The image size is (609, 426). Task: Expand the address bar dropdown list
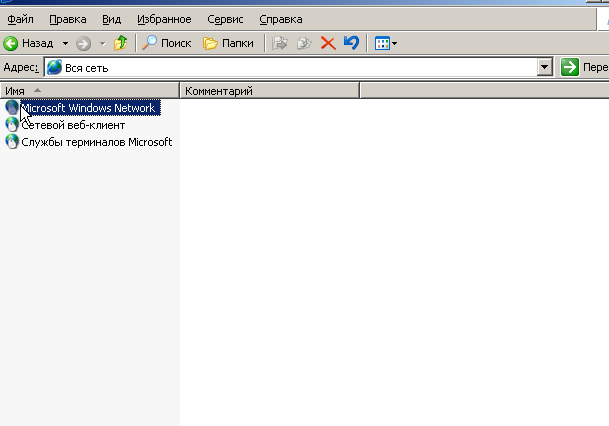545,68
